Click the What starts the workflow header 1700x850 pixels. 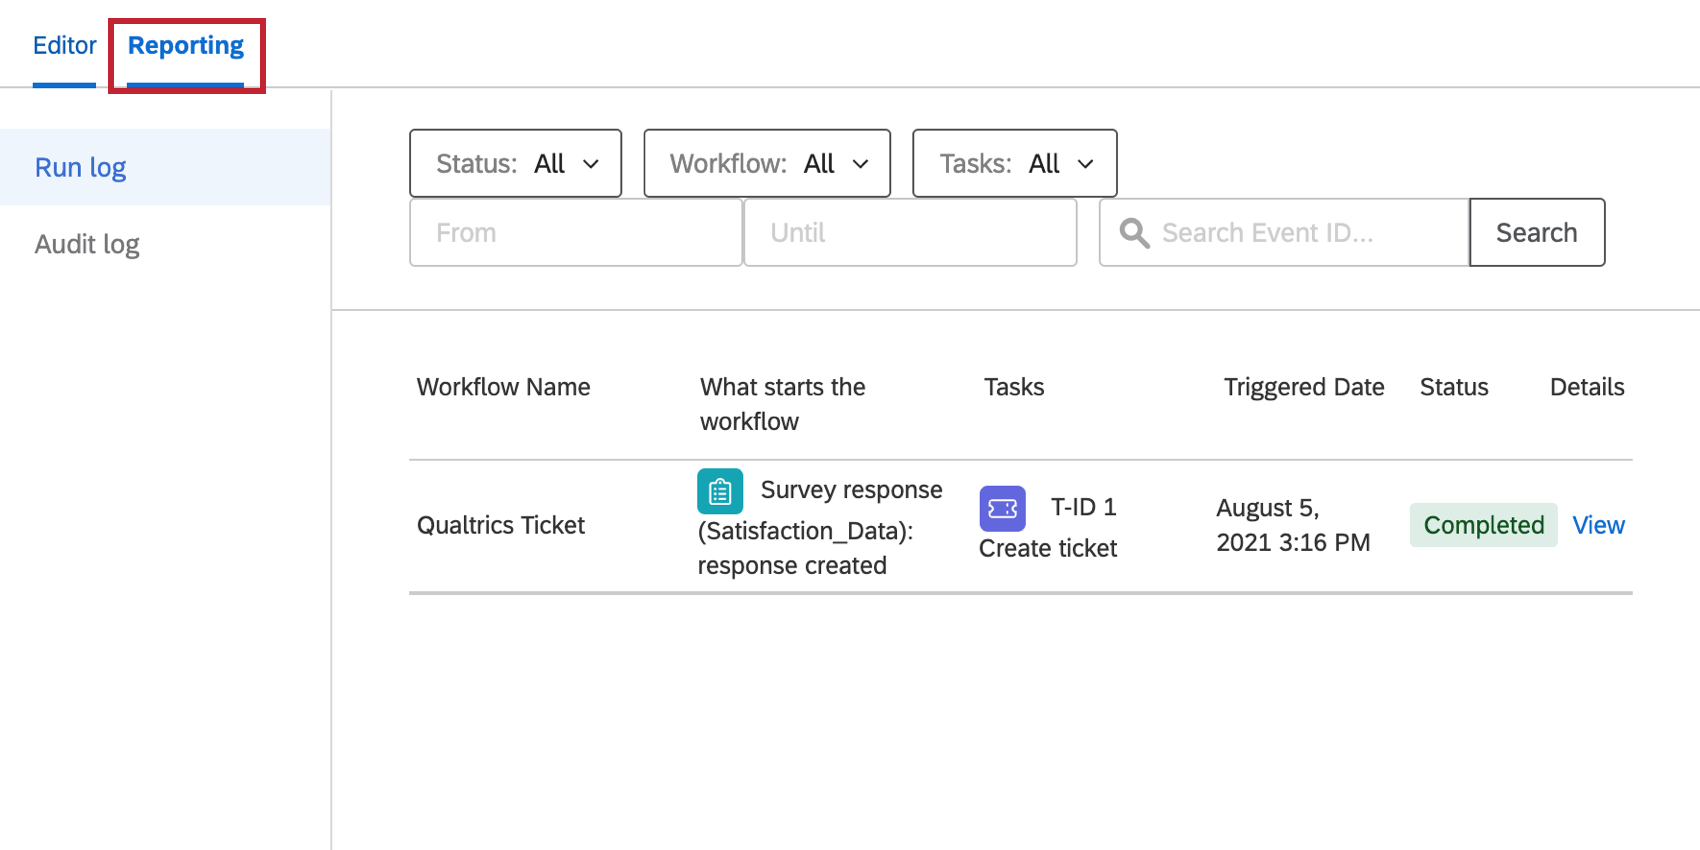coord(783,404)
